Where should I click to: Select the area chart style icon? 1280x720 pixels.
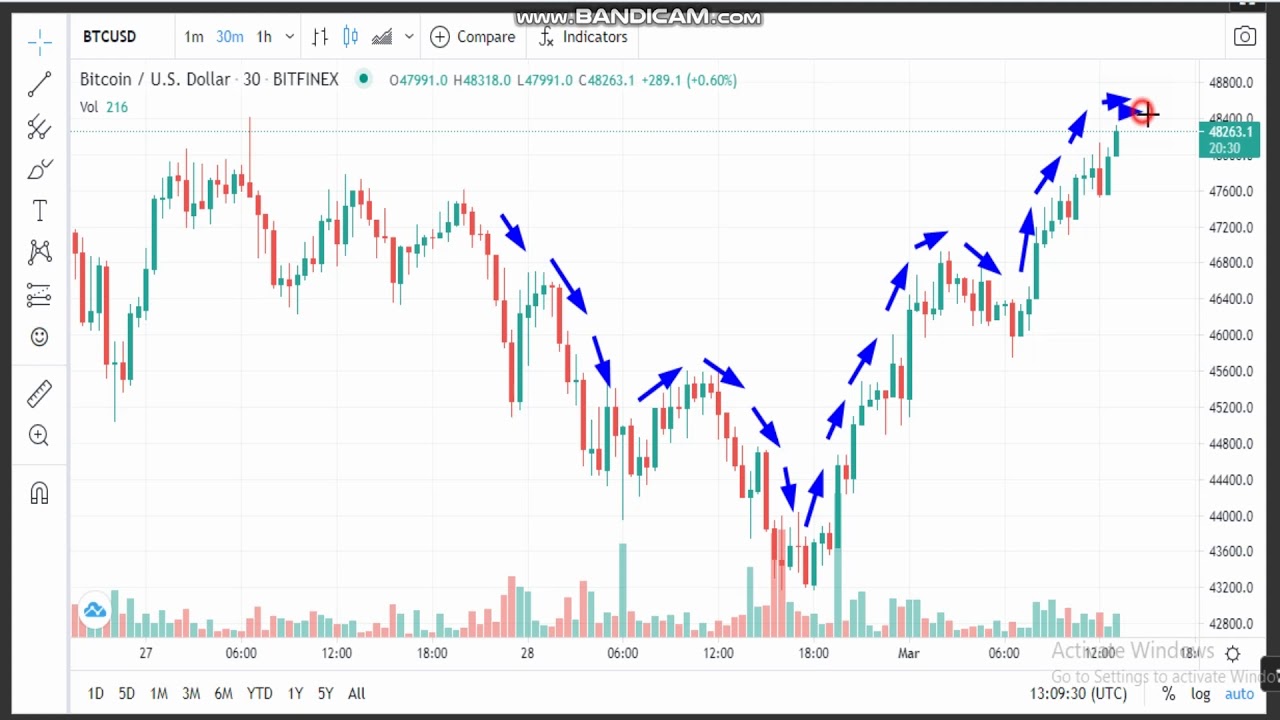(x=382, y=37)
